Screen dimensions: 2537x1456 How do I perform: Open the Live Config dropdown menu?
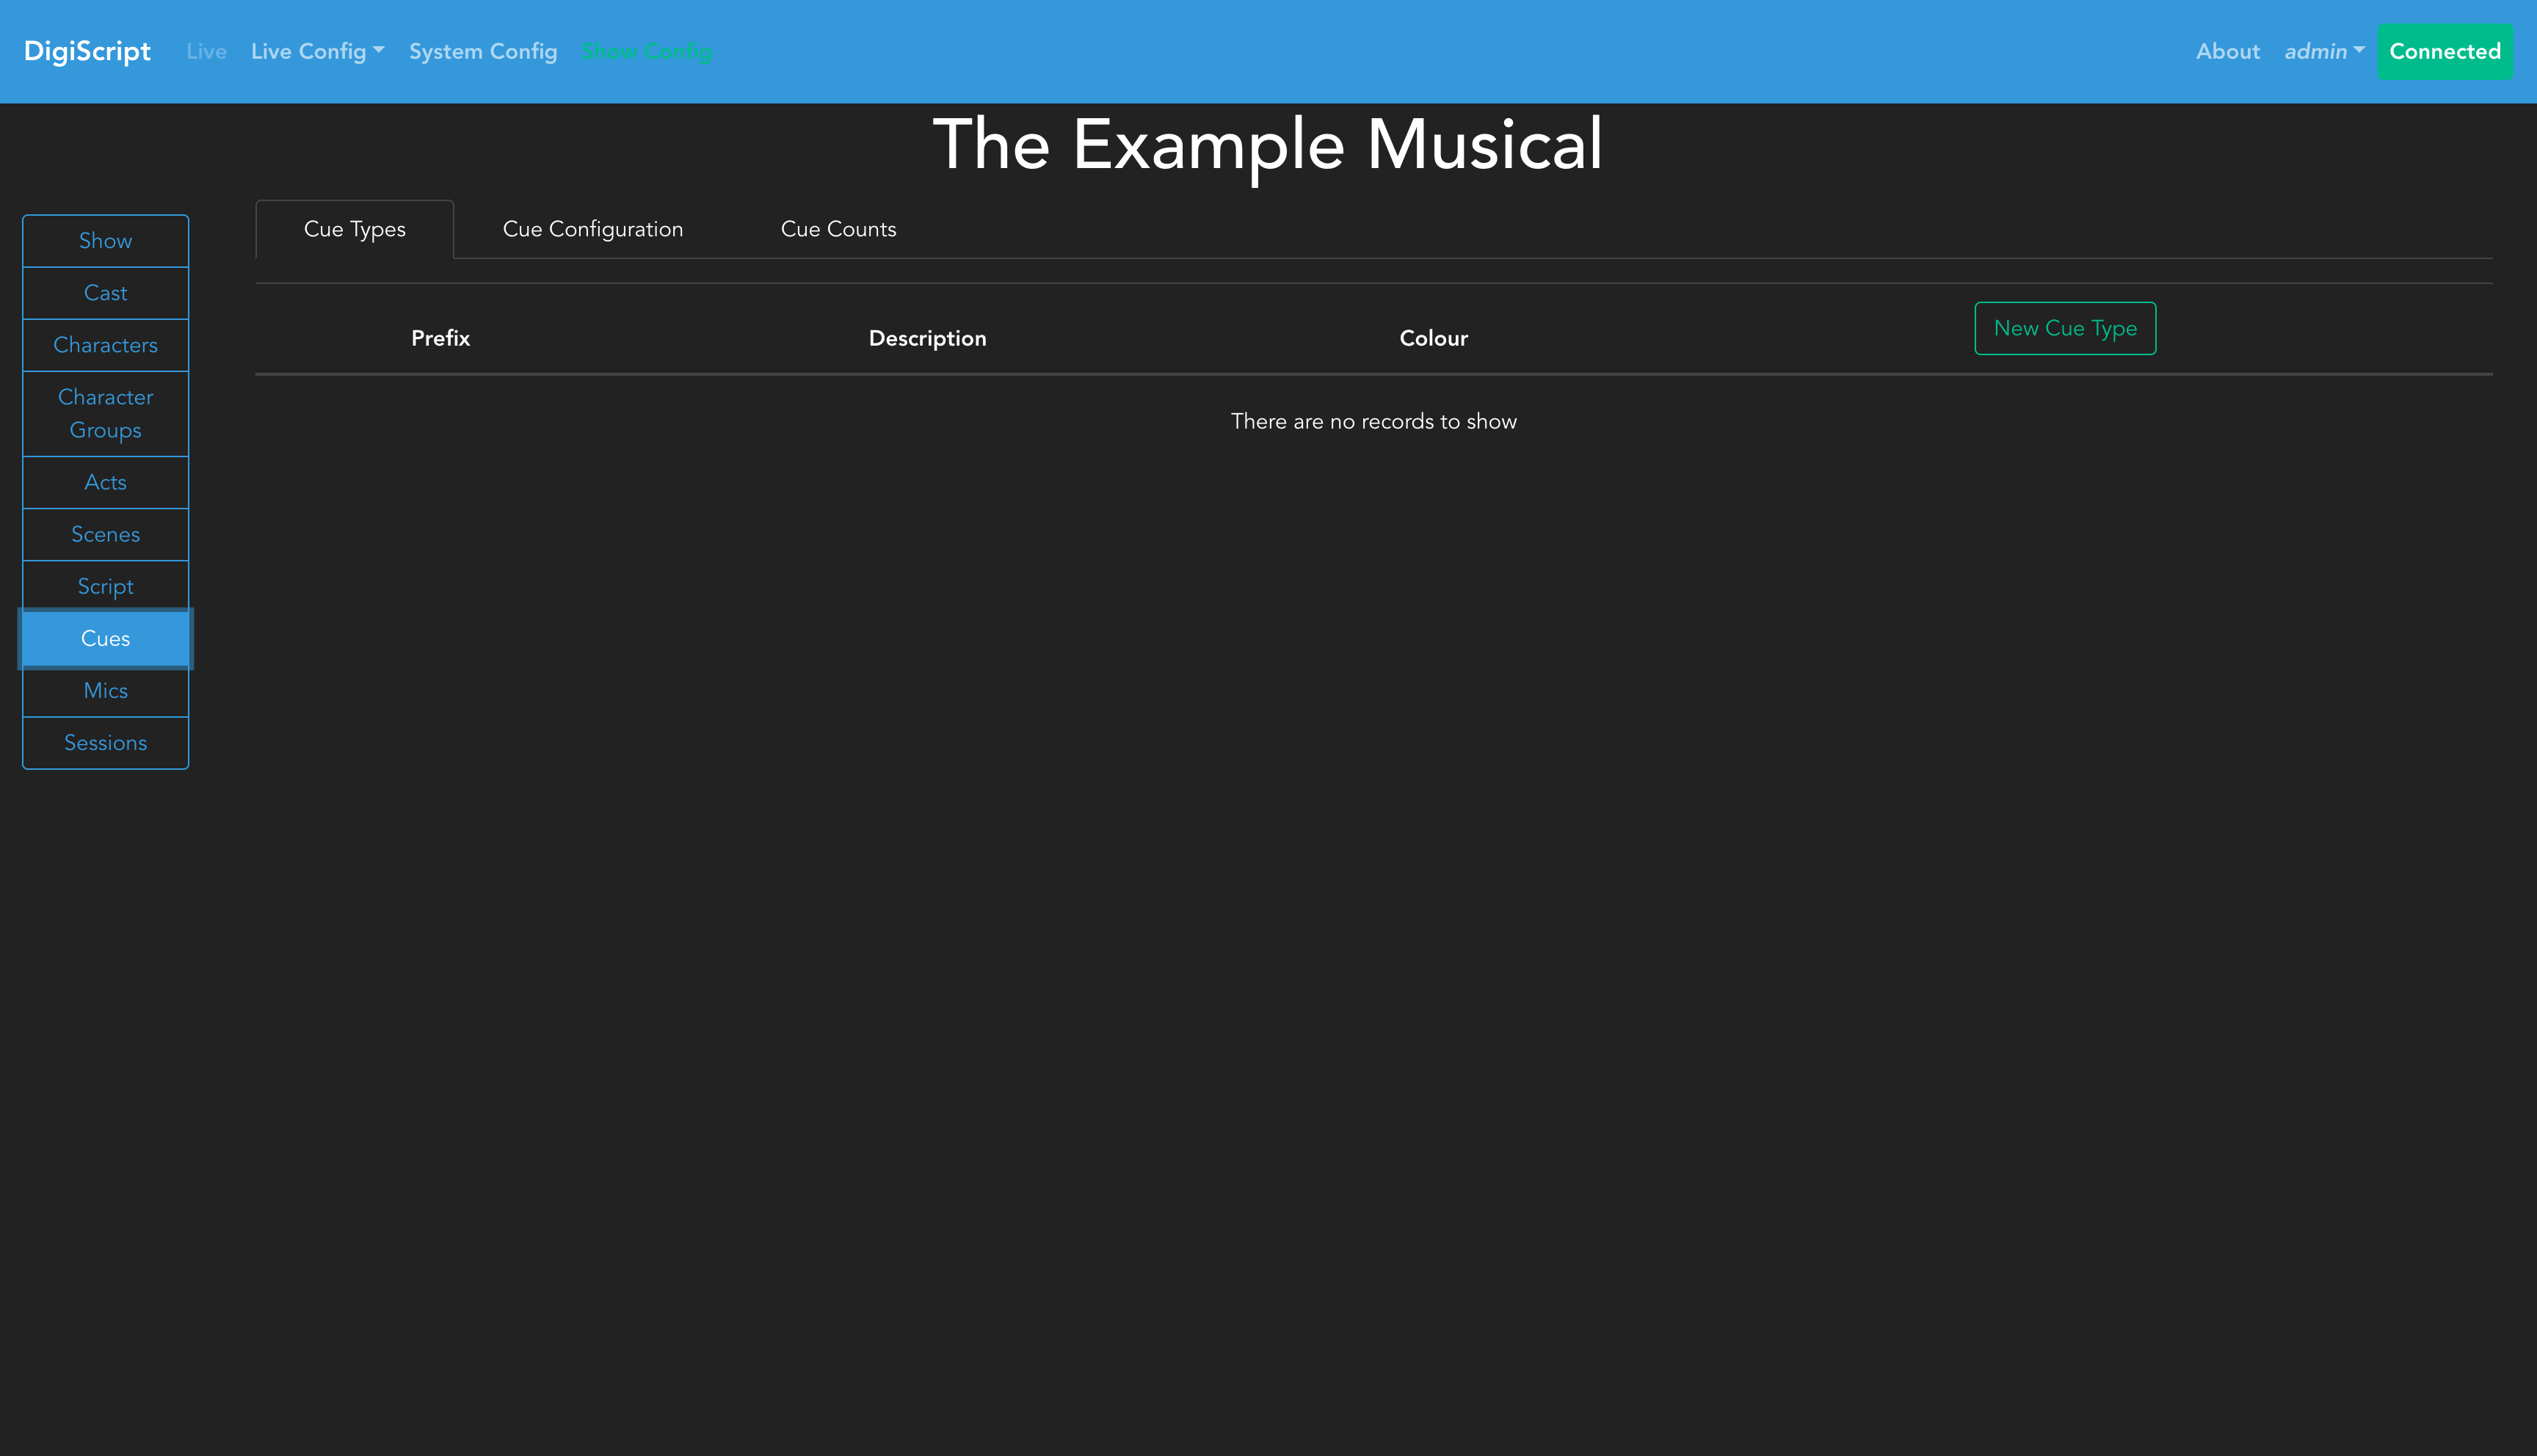317,51
